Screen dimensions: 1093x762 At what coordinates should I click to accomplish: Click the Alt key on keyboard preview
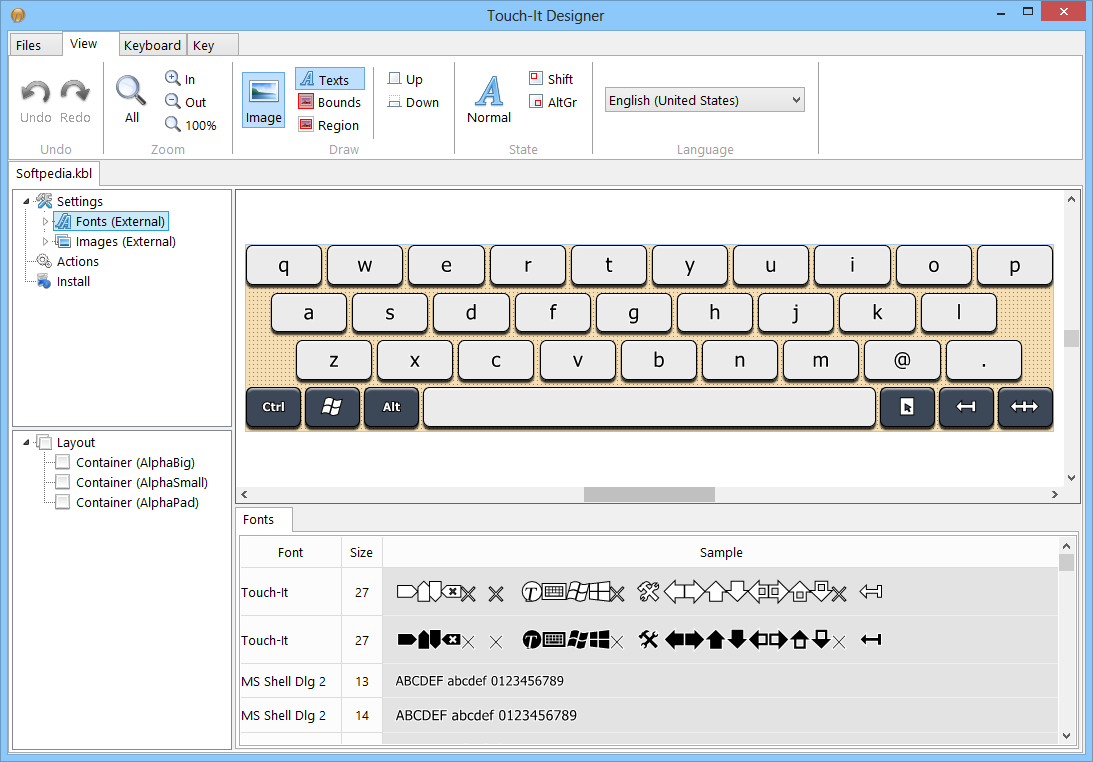pos(392,407)
